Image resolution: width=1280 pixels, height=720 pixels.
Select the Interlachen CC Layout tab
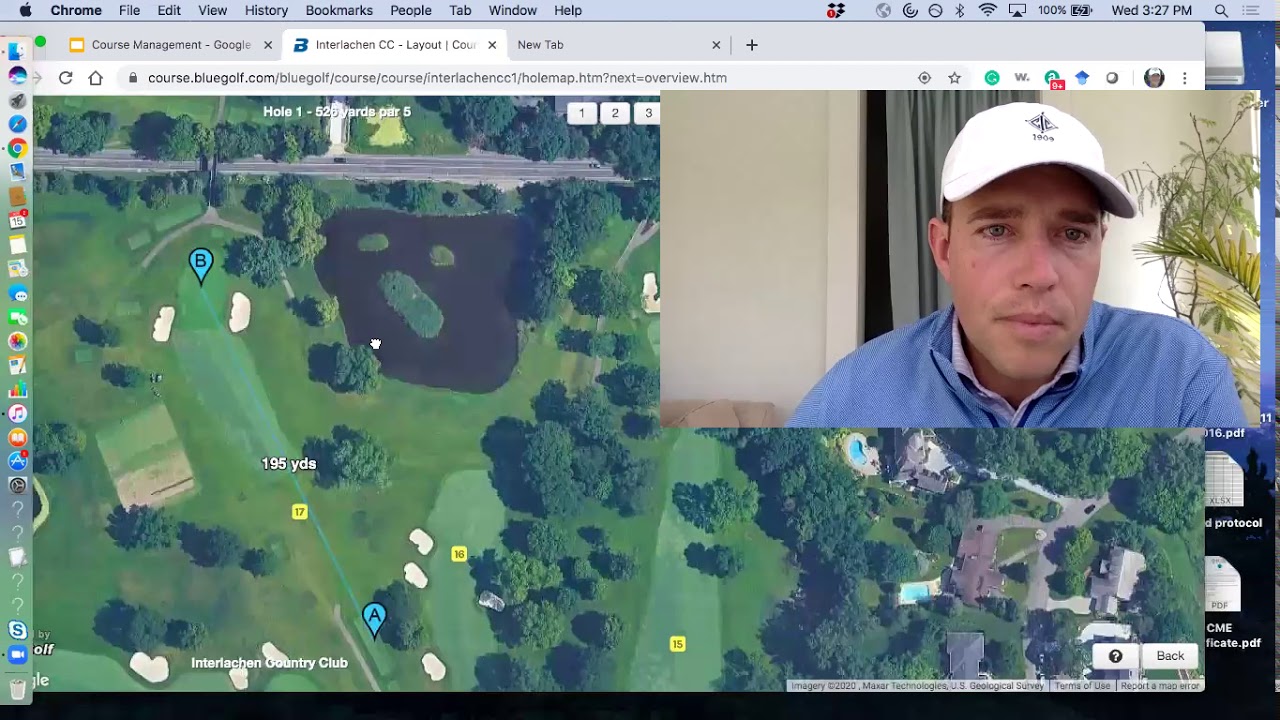click(x=395, y=45)
